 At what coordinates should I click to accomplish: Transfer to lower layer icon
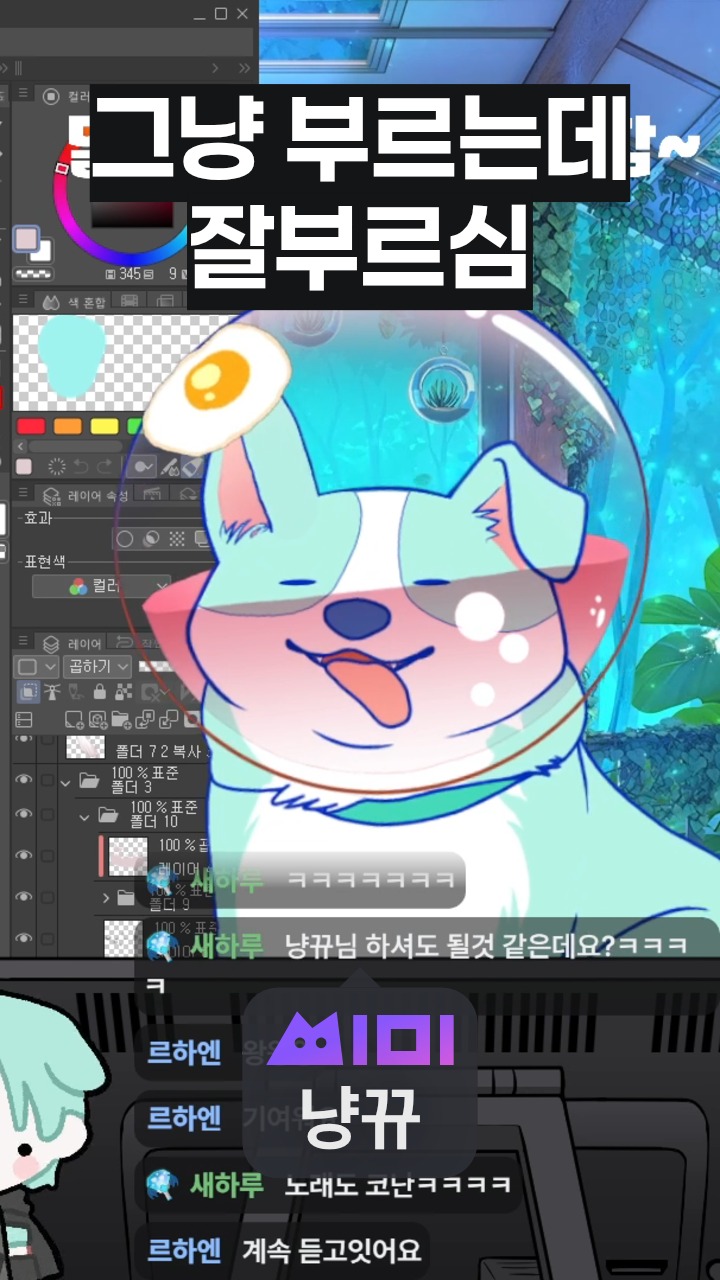click(145, 719)
